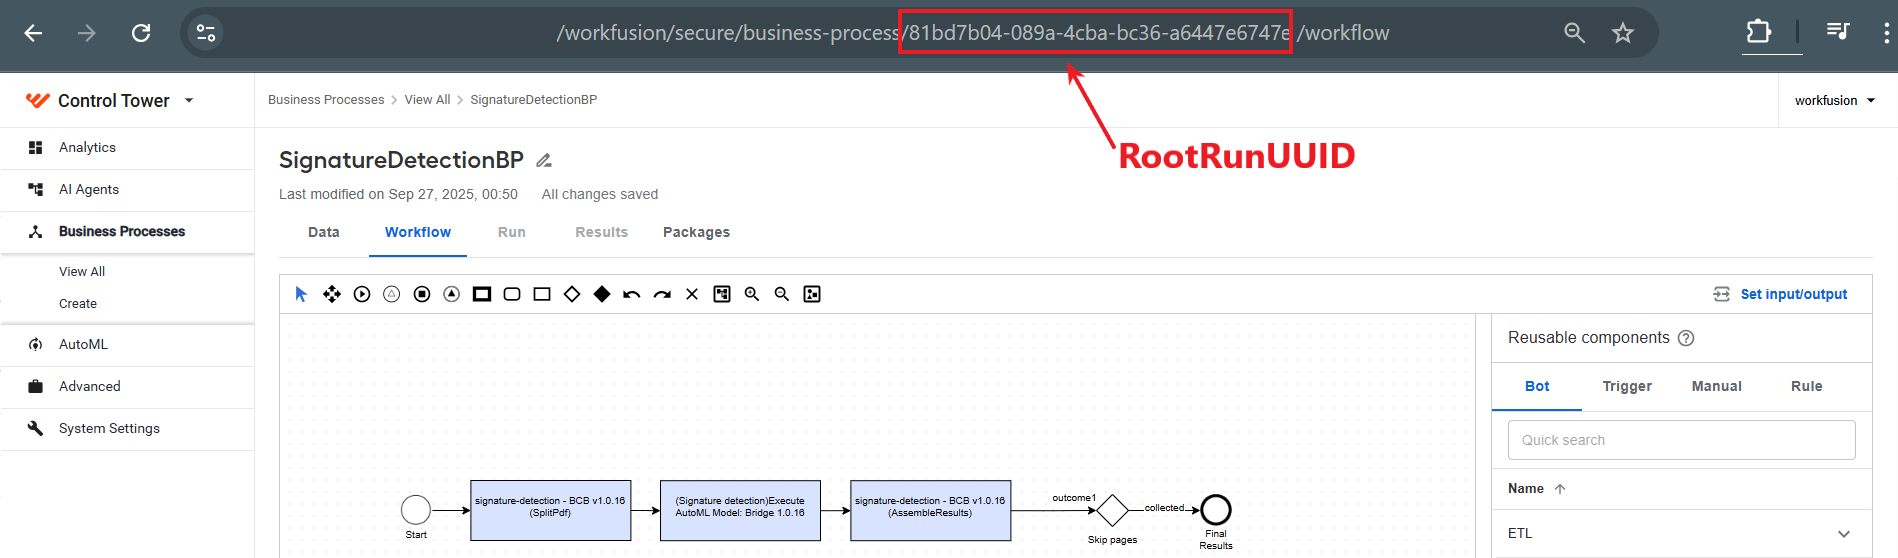Undo the last workflow change
The height and width of the screenshot is (558, 1898).
pos(632,294)
